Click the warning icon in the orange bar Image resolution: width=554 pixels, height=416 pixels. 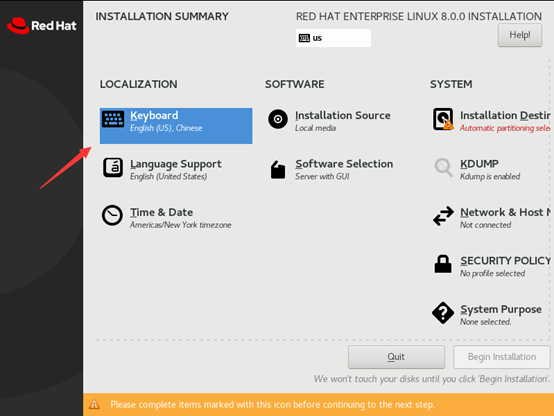click(x=94, y=404)
